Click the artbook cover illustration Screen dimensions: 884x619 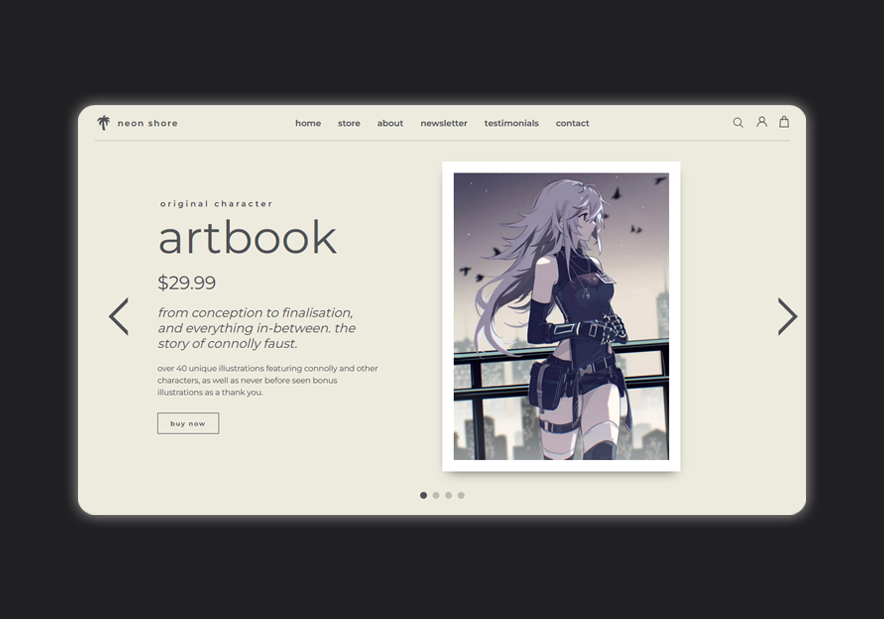561,316
